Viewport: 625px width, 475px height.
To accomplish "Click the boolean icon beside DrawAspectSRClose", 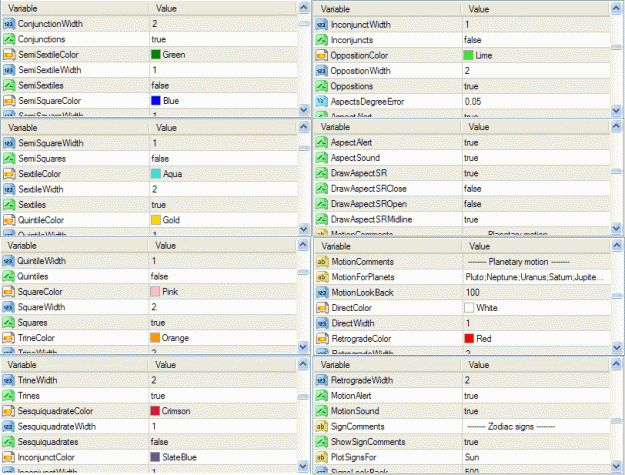I will click(x=321, y=188).
